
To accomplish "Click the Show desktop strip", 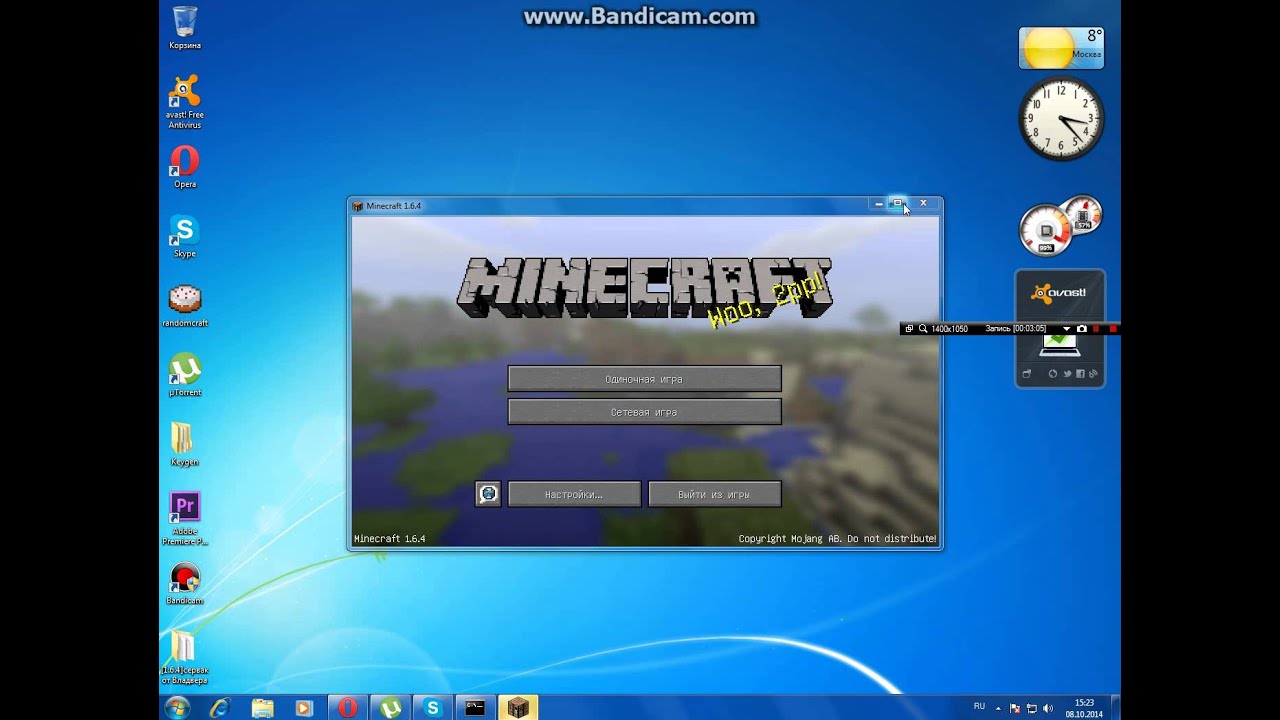I will pyautogui.click(x=1116, y=708).
